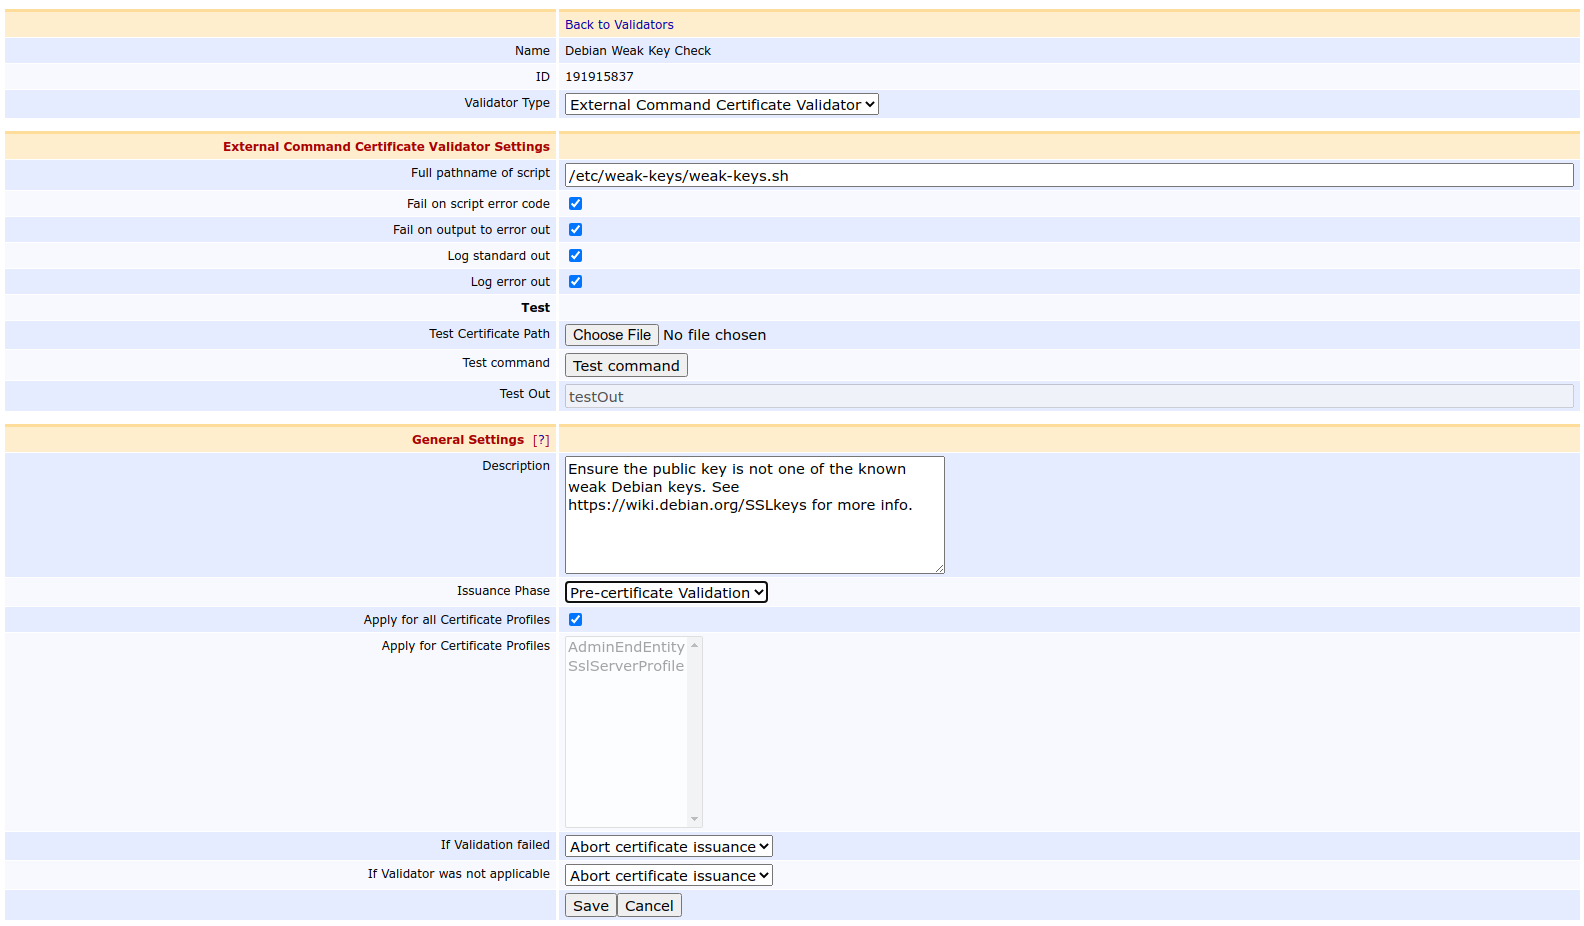Save the validator settings
Screen dimensions: 1584x926
[590, 906]
